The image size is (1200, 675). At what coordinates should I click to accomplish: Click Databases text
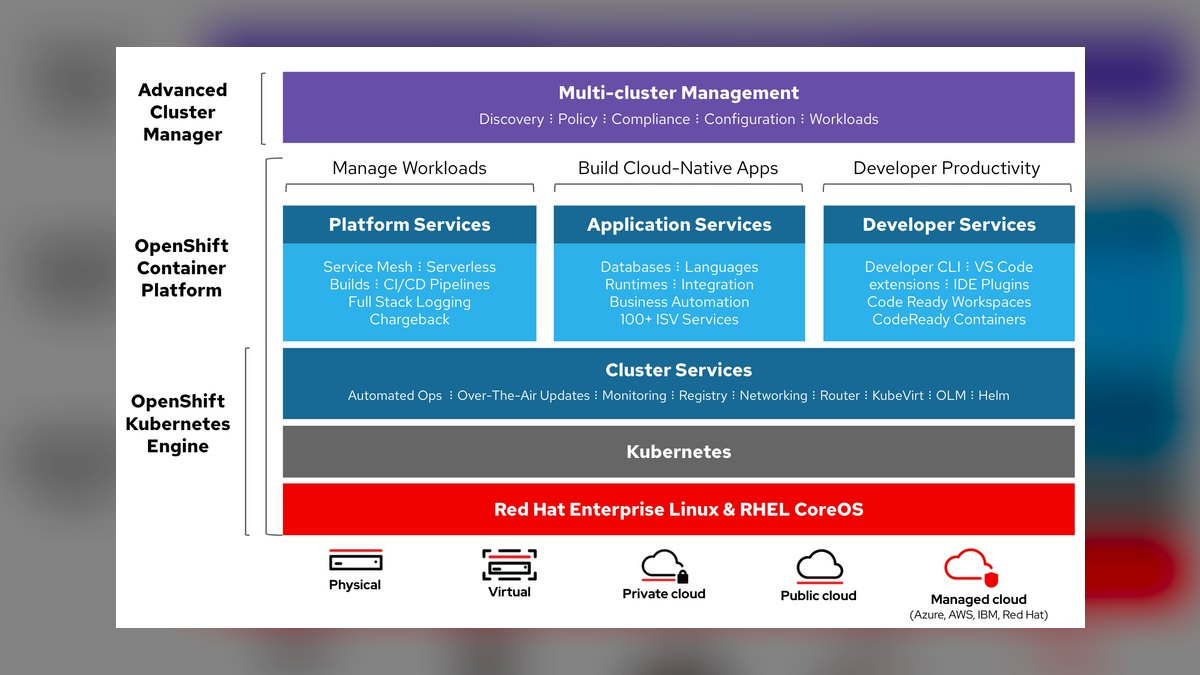click(636, 267)
